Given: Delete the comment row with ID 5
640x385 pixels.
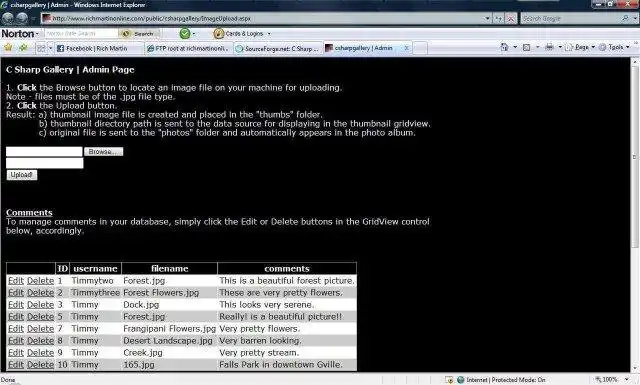Looking at the screenshot, I should 40,316.
